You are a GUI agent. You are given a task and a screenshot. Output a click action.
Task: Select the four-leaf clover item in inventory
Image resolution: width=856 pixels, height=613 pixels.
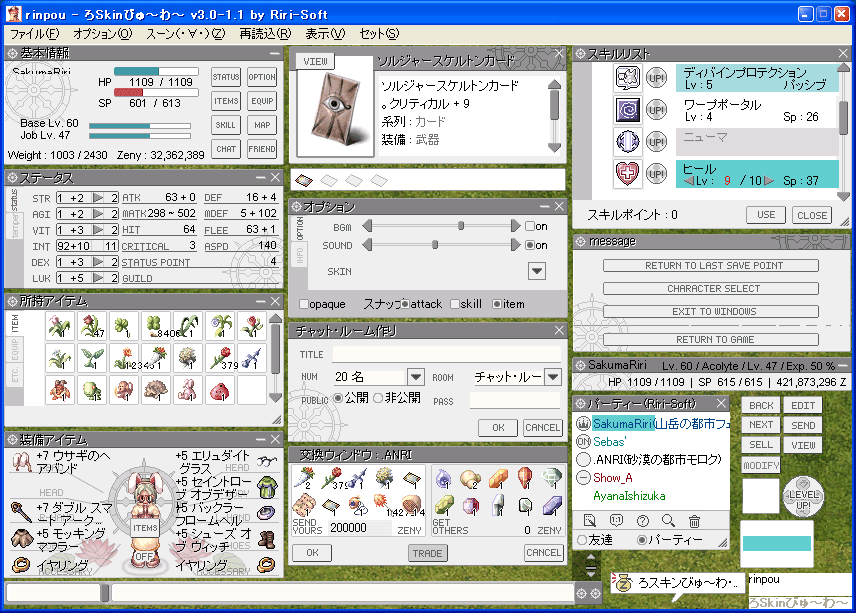tap(155, 326)
